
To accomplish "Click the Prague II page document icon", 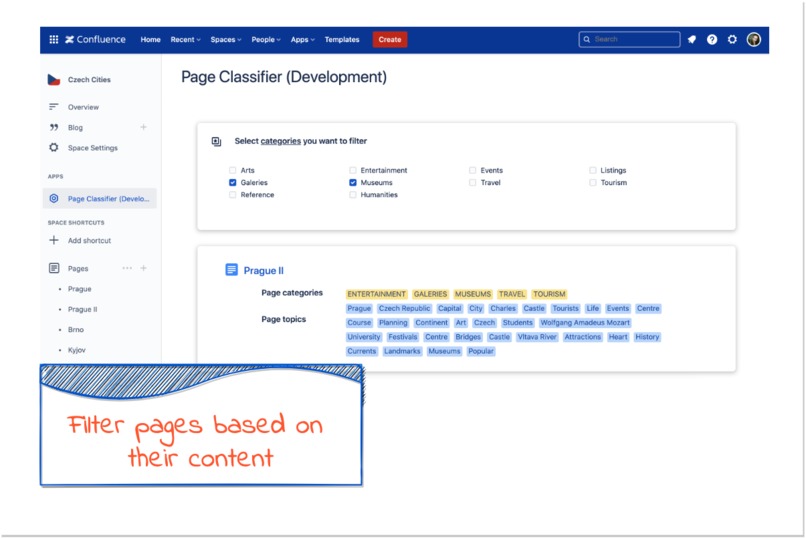I will (x=231, y=270).
